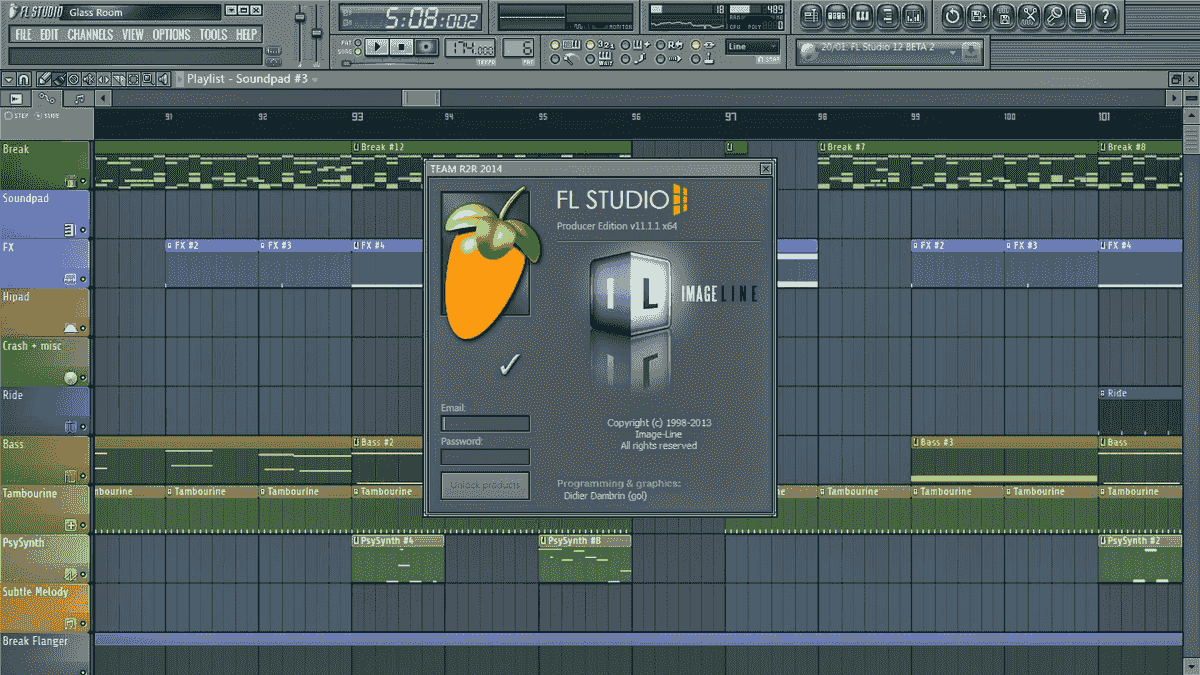
Task: Open the CHANNELS menu
Action: [90, 34]
